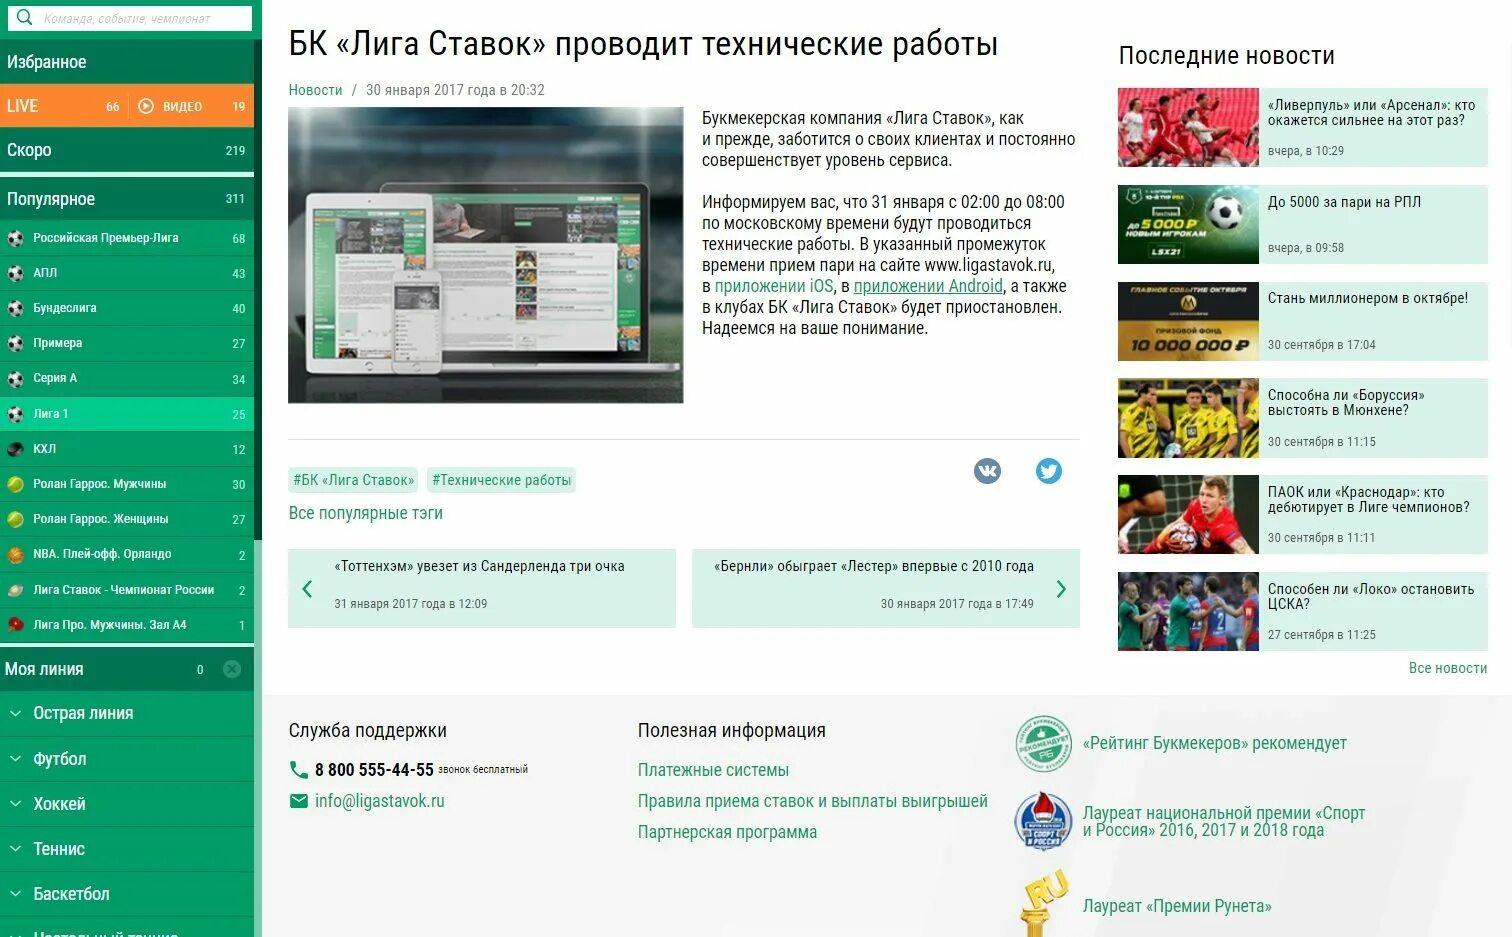Open the Скоро section
The width and height of the screenshot is (1512, 937).
tap(127, 150)
